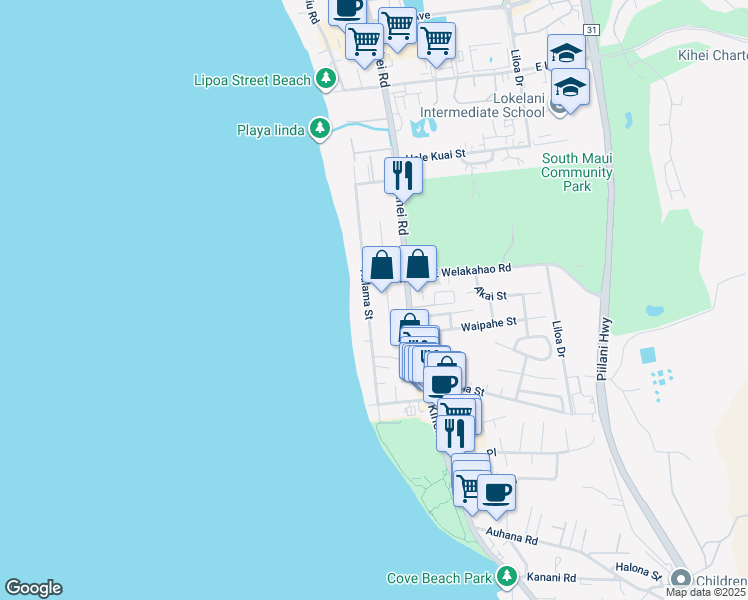
Task: Click the route 31 highway shield
Action: [x=592, y=30]
